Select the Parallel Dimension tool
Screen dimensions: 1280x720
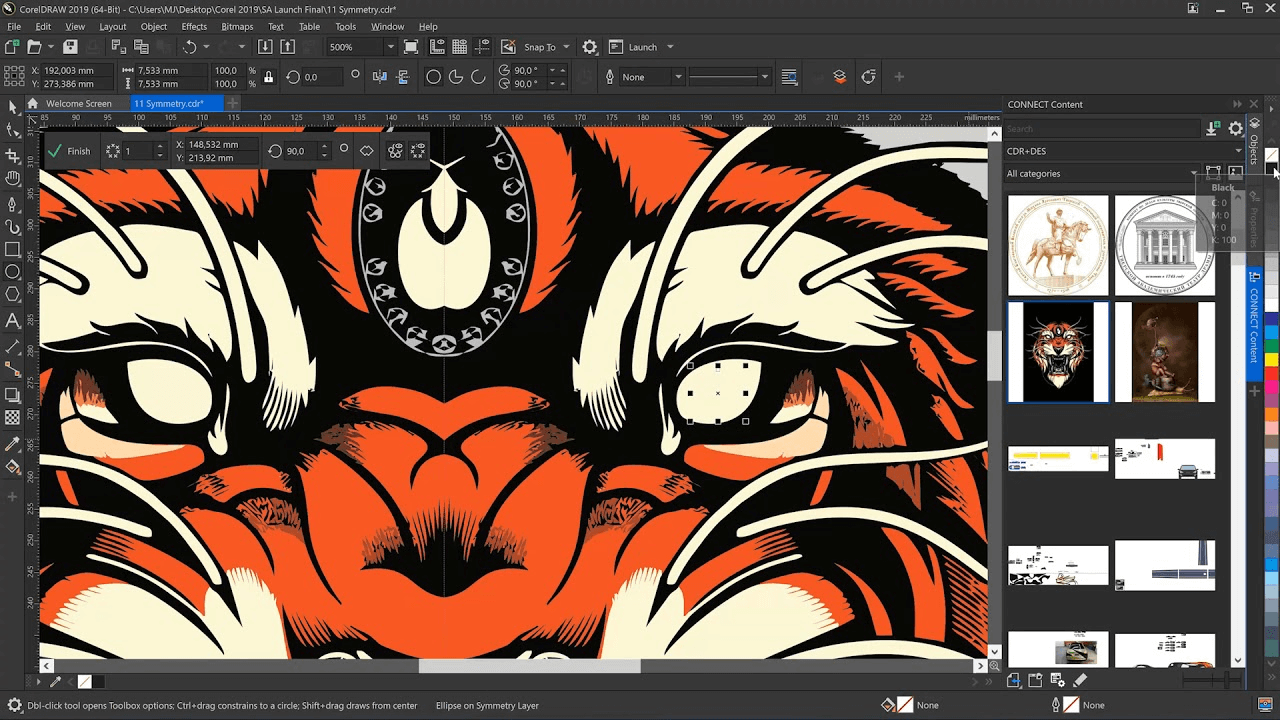[x=13, y=346]
